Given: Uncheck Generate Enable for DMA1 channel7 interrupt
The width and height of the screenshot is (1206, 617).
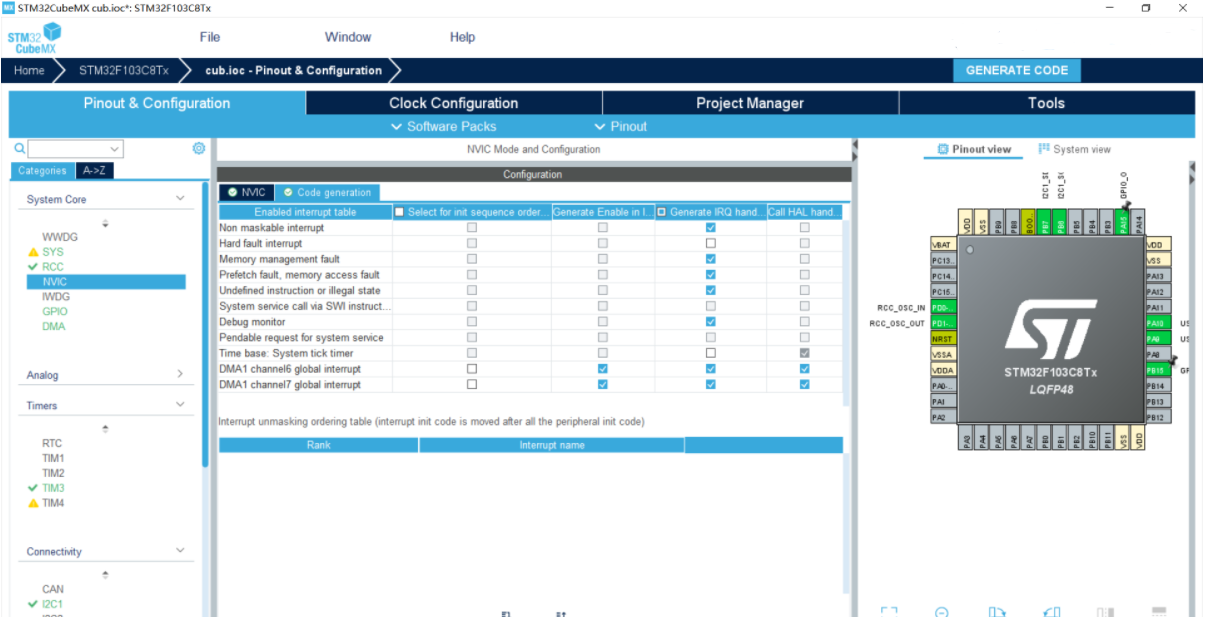Looking at the screenshot, I should tap(602, 384).
